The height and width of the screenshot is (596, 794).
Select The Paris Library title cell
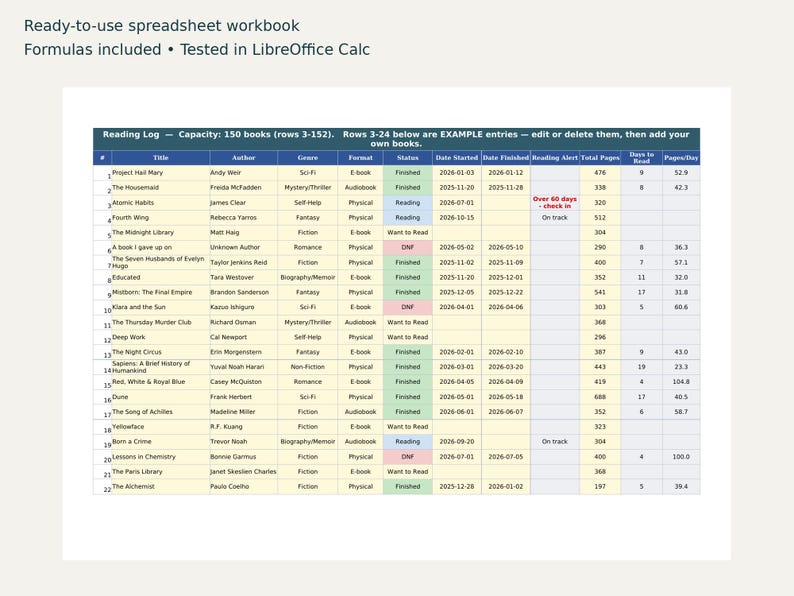(x=161, y=471)
